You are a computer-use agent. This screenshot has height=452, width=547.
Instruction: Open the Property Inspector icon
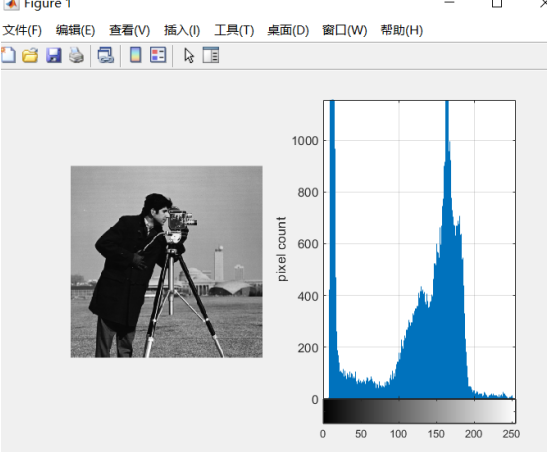[x=211, y=55]
